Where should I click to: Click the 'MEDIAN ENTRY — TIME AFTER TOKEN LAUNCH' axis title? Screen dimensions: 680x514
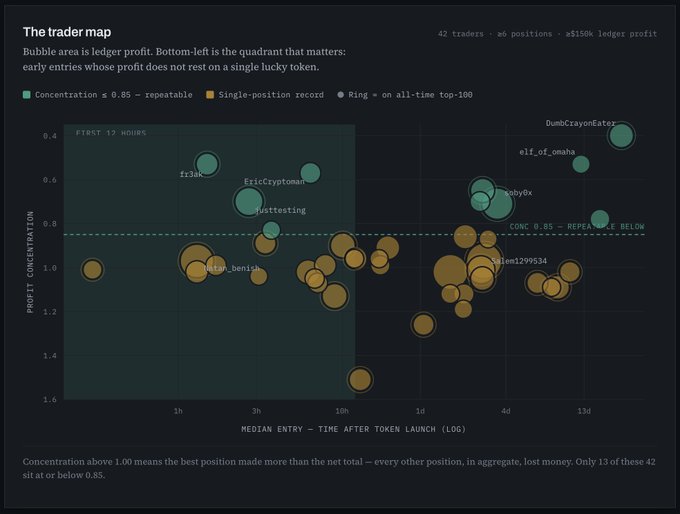353,429
